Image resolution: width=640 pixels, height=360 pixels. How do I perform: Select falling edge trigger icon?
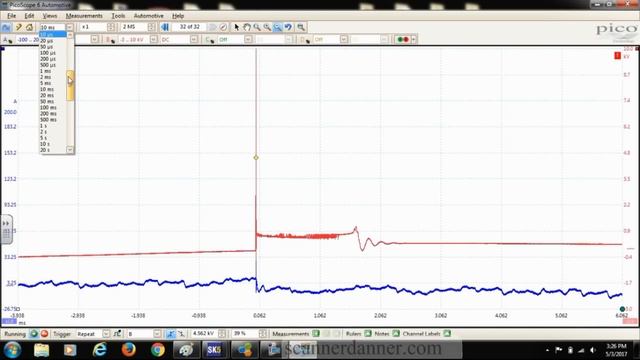pyautogui.click(x=181, y=334)
